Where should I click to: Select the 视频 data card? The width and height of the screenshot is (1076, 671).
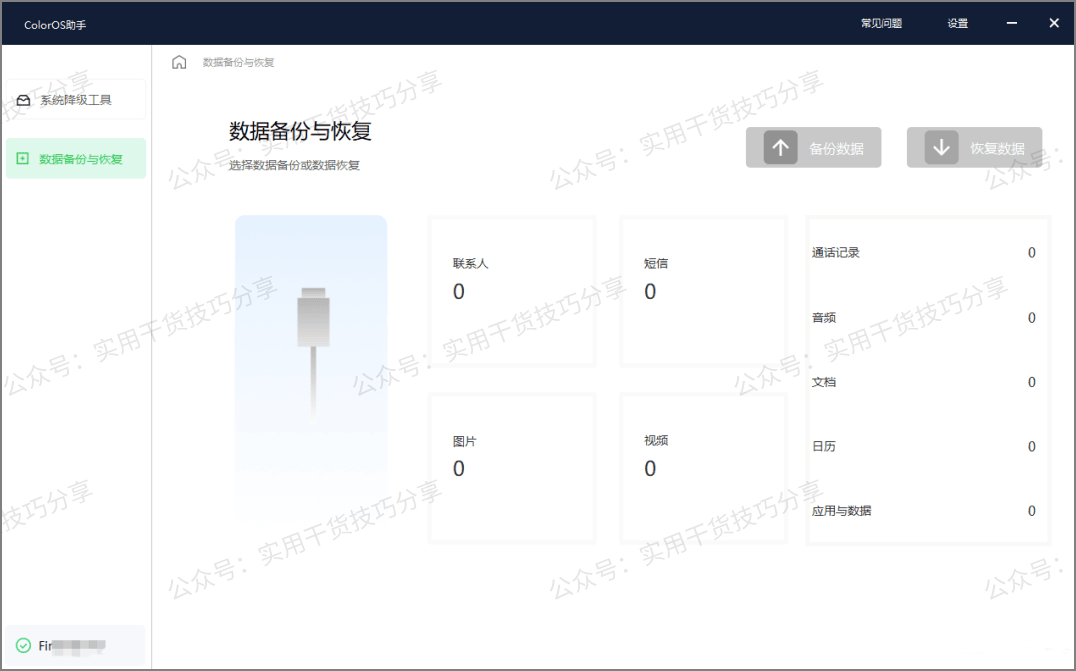click(x=703, y=467)
